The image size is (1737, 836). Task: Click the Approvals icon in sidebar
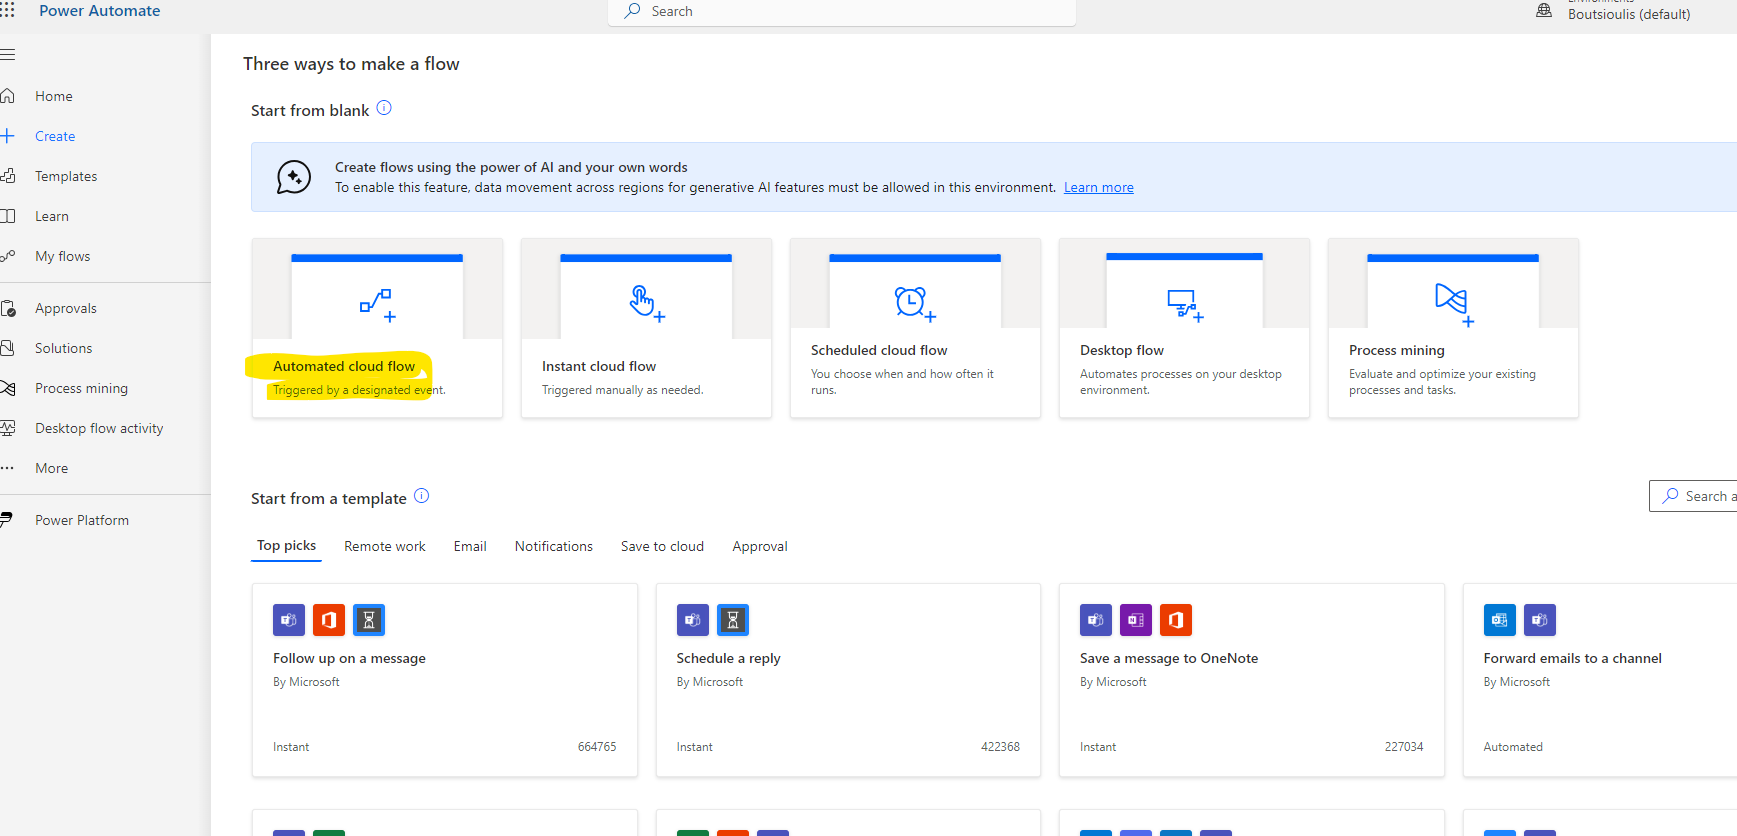7,308
